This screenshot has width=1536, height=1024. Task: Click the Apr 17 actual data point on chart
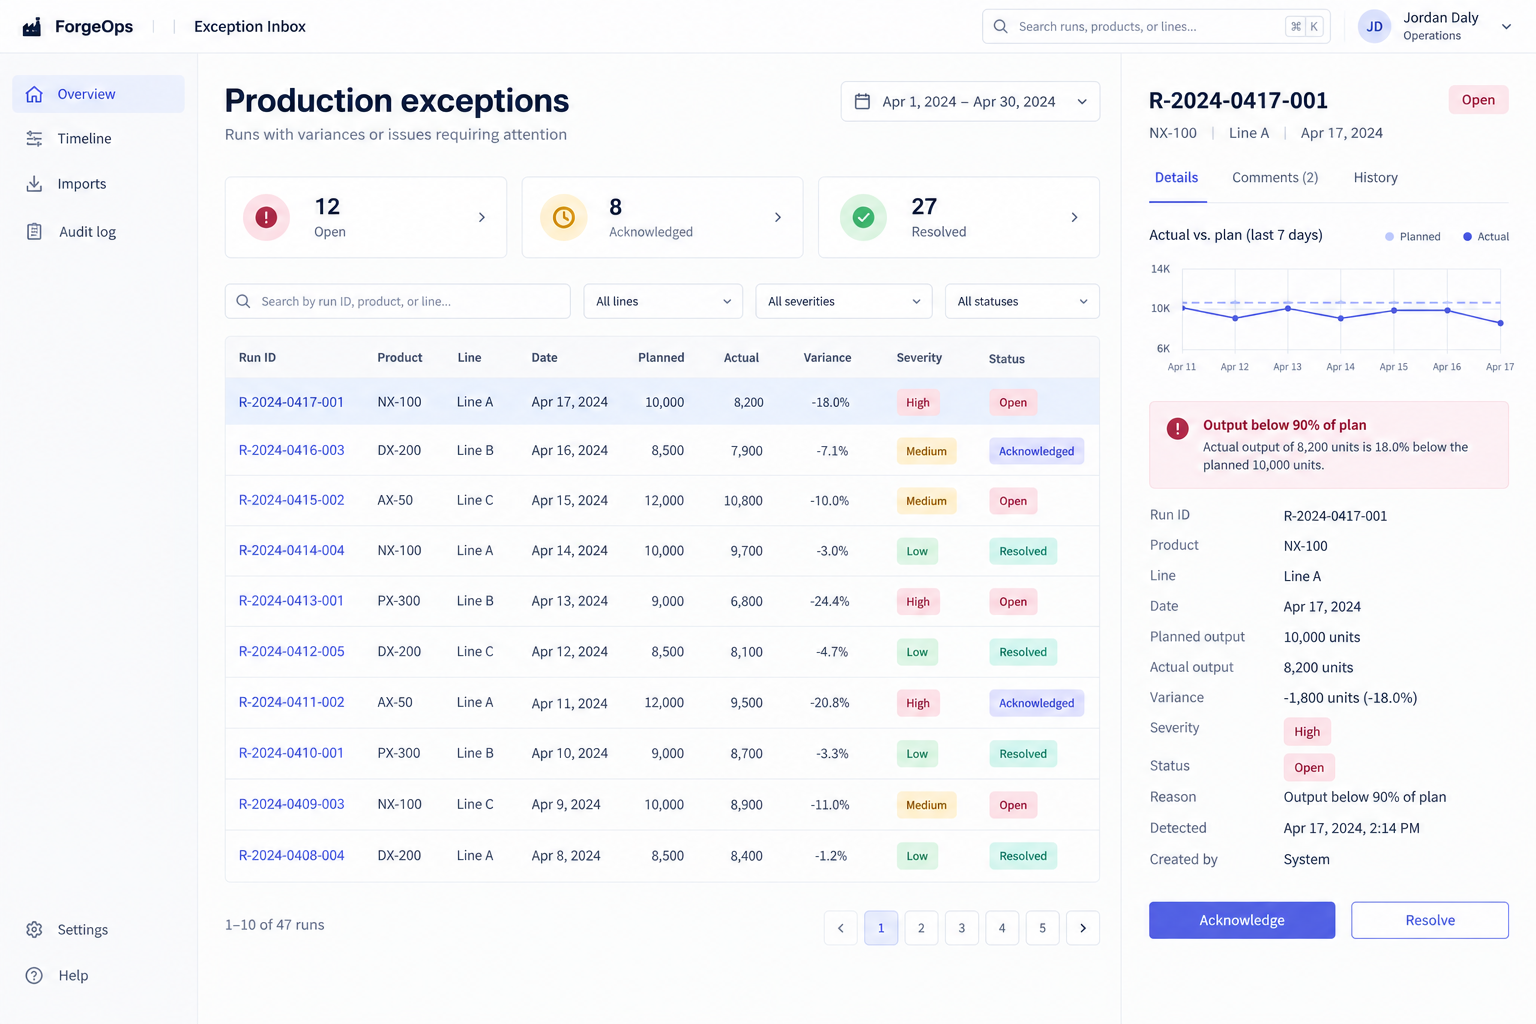pos(1500,323)
